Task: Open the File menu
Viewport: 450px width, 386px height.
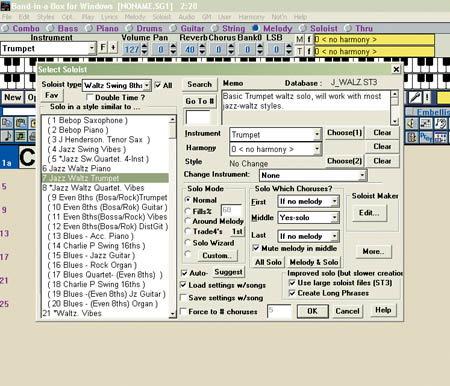Action: (7, 17)
